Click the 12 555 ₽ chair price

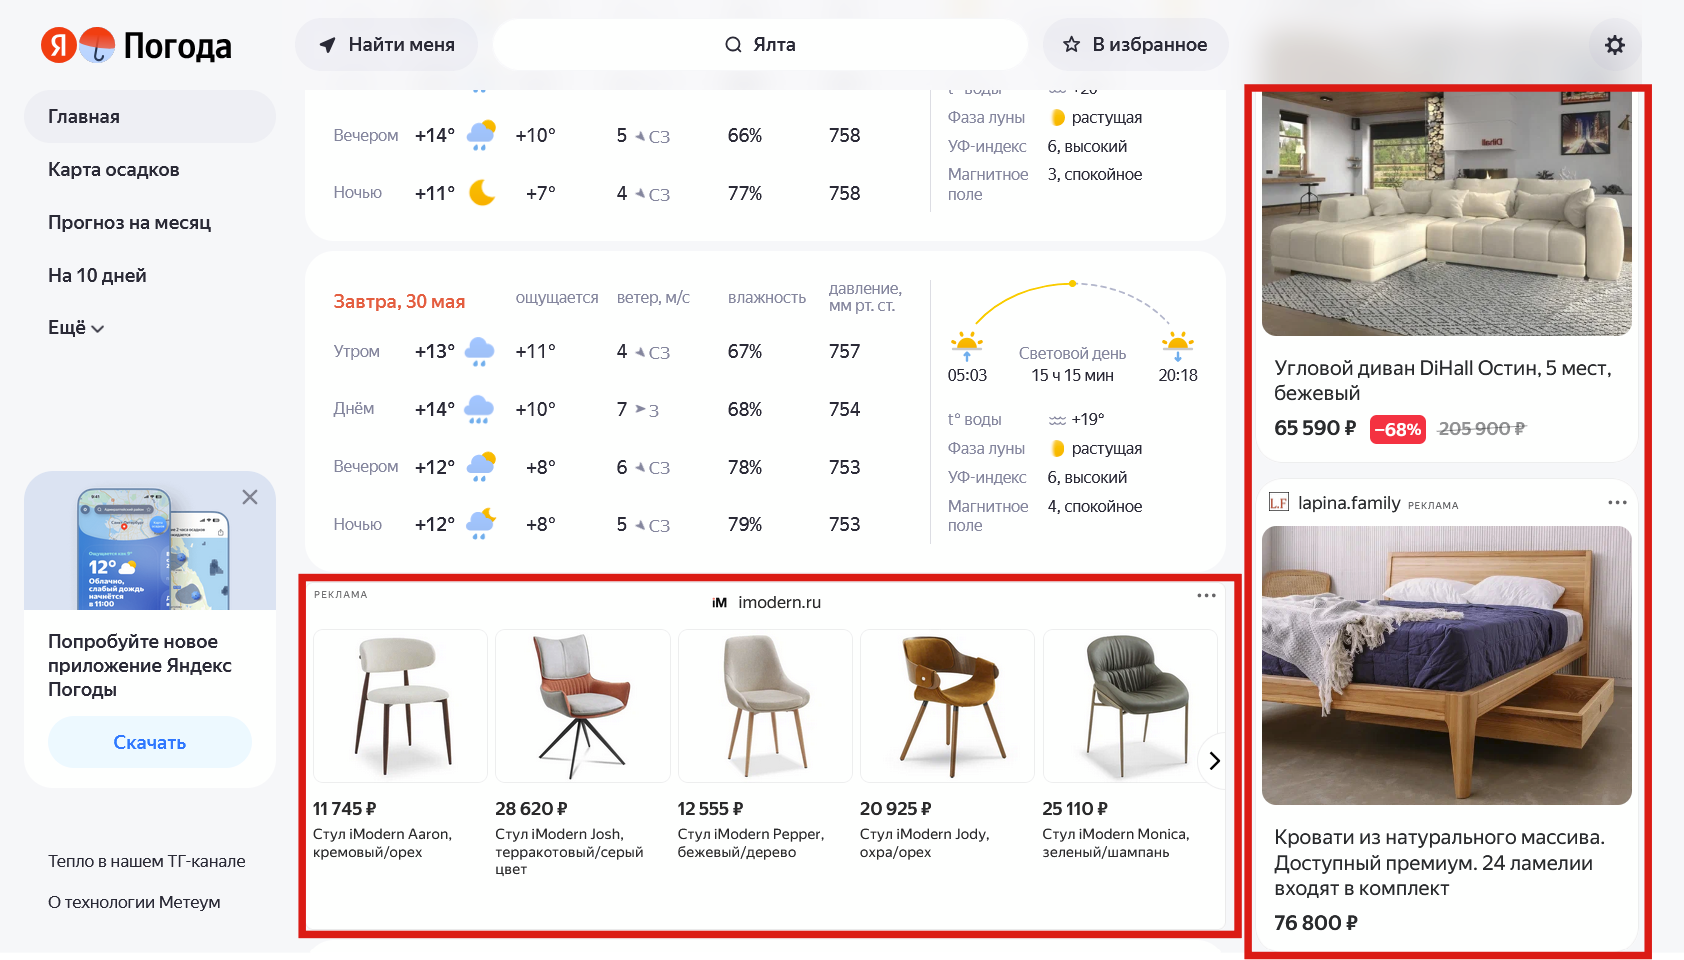tap(711, 809)
